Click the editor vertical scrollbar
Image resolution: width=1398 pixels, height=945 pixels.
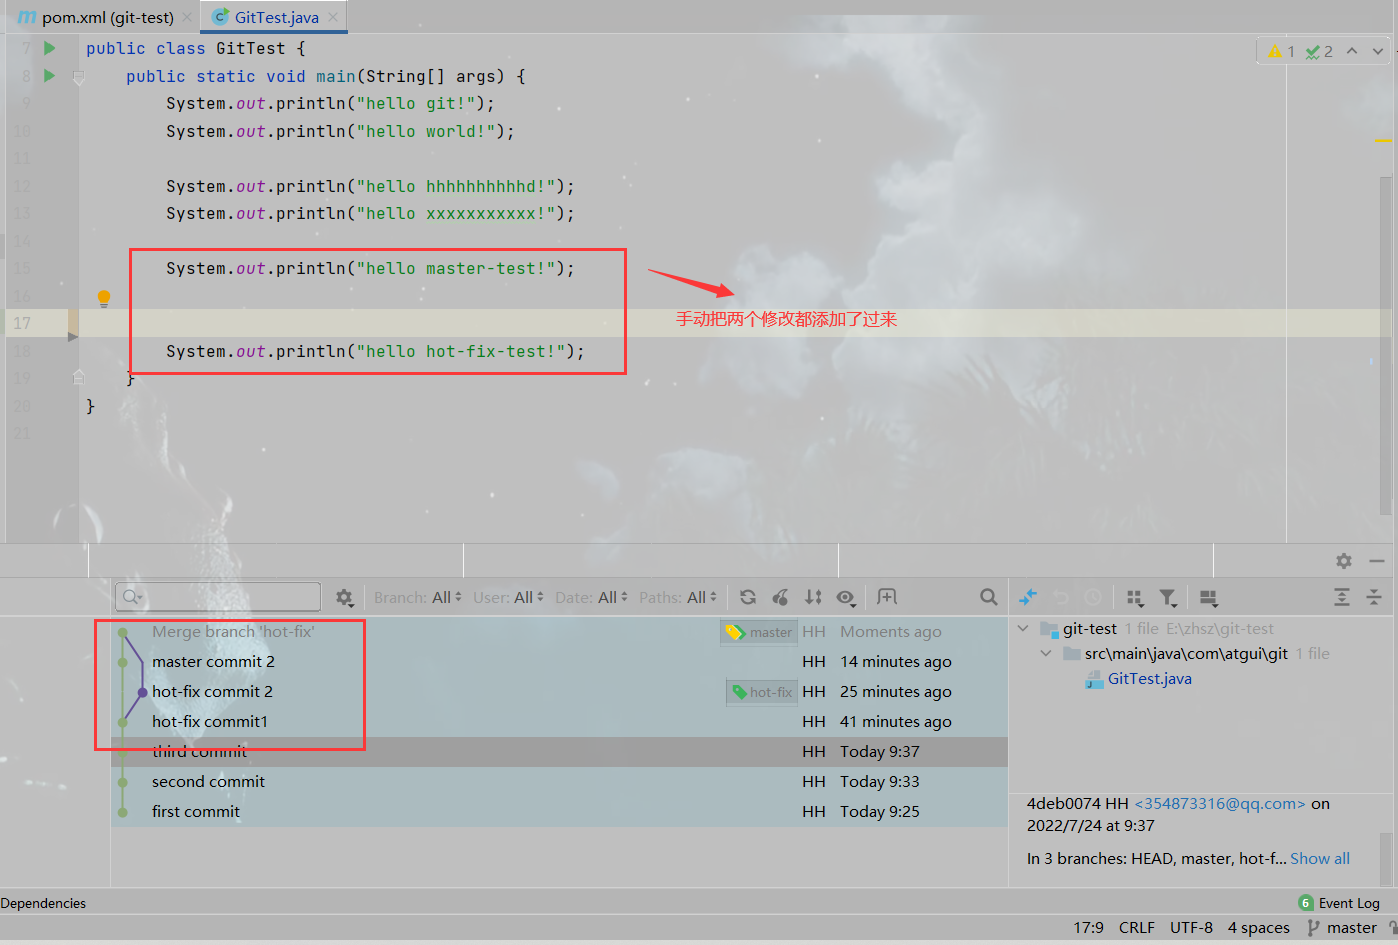[1385, 345]
